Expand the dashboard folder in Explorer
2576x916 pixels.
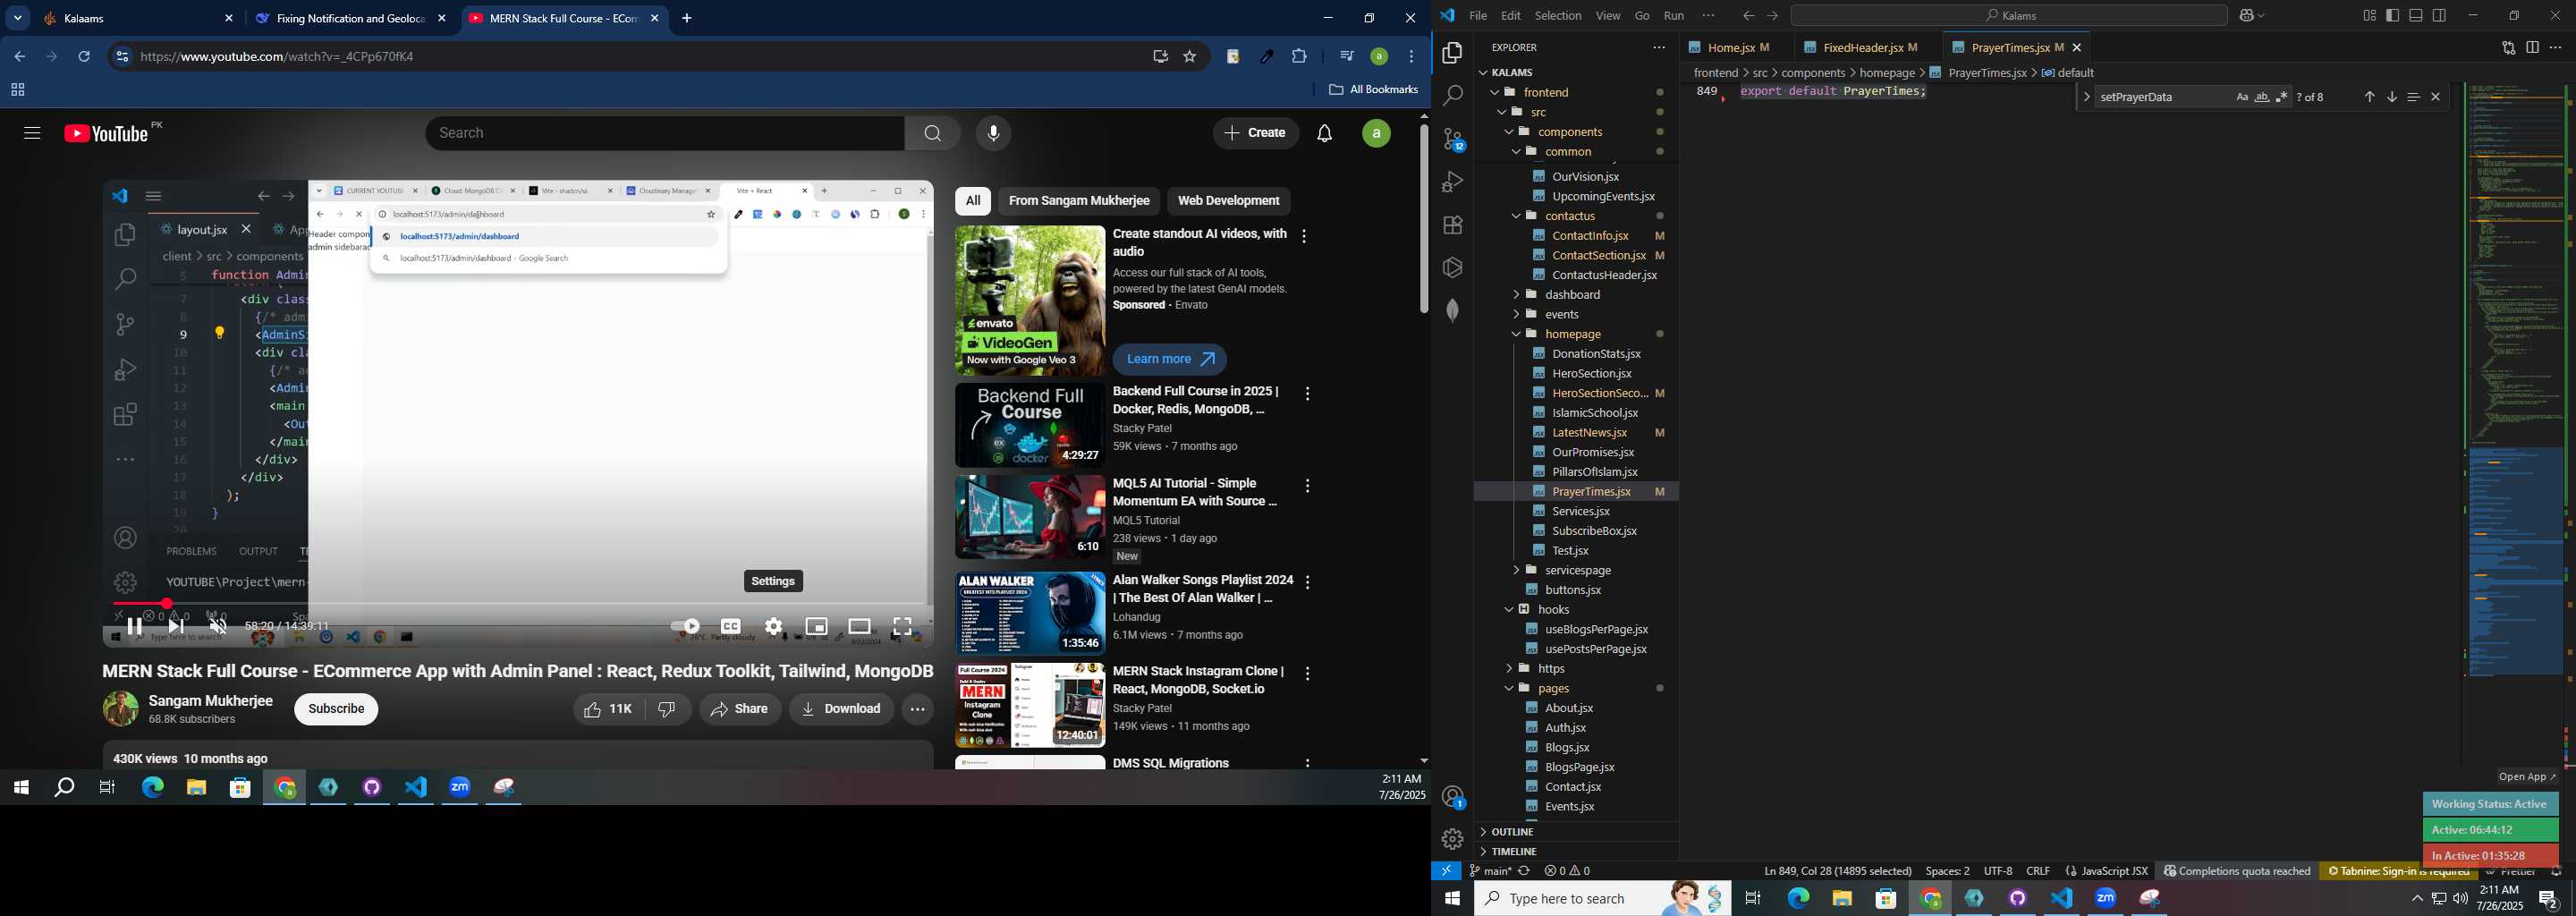coord(1574,295)
